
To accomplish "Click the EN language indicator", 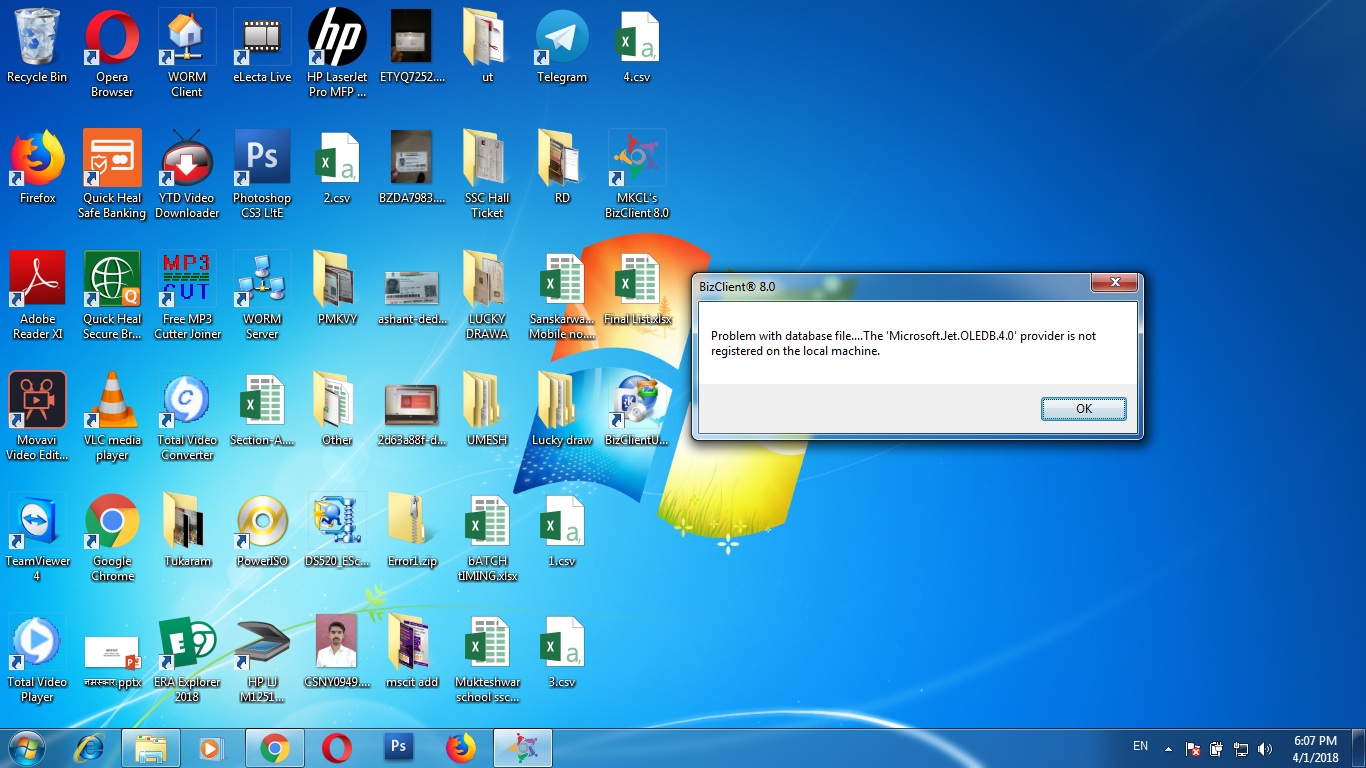I will (x=1140, y=746).
